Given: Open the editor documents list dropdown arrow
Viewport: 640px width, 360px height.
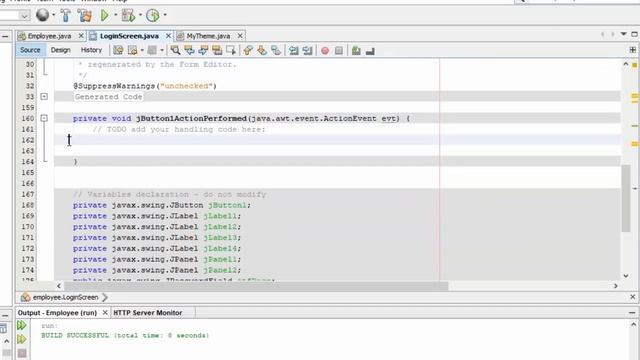Looking at the screenshot, I should 624,34.
